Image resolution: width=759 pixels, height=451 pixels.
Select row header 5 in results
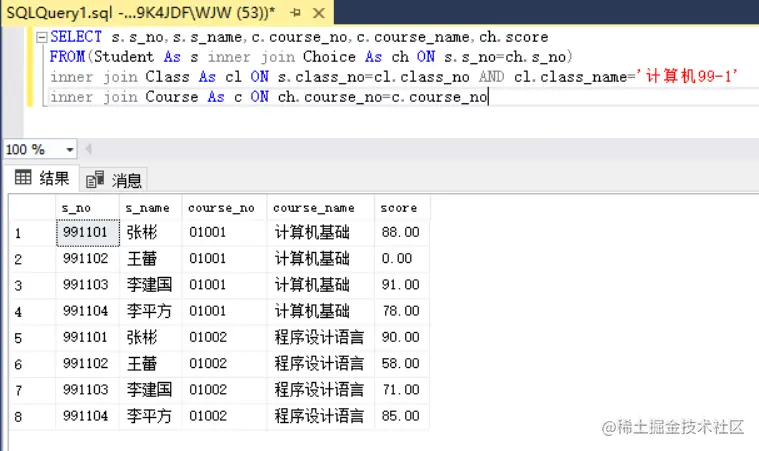33,338
